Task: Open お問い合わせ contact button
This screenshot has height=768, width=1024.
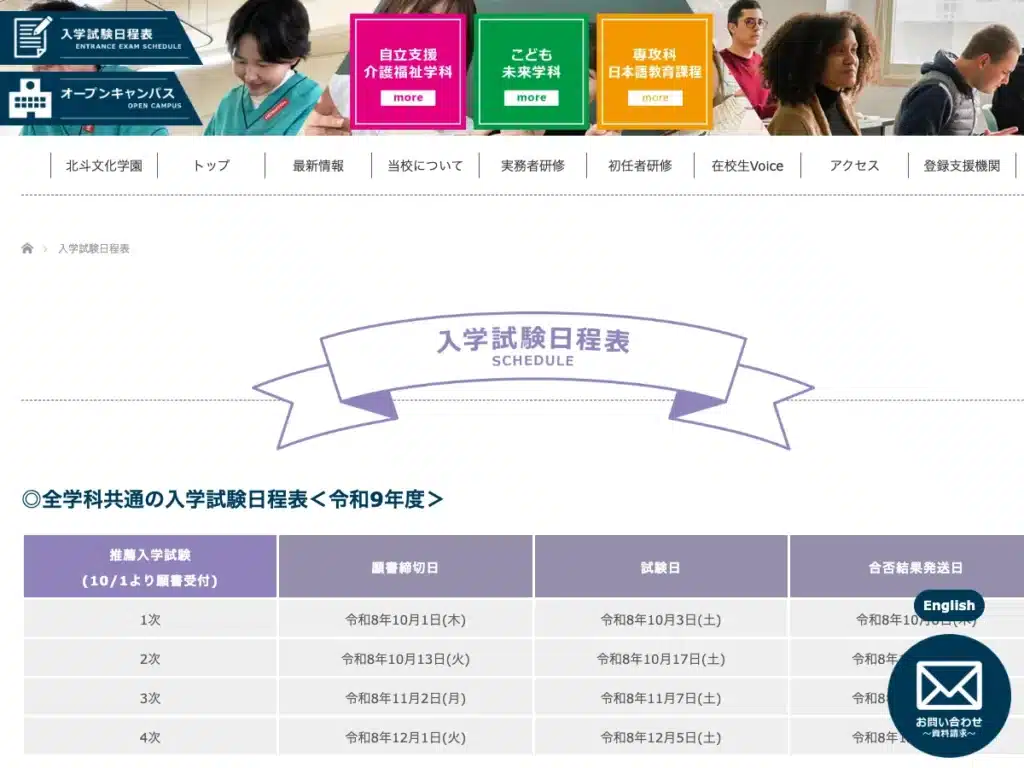Action: click(949, 696)
